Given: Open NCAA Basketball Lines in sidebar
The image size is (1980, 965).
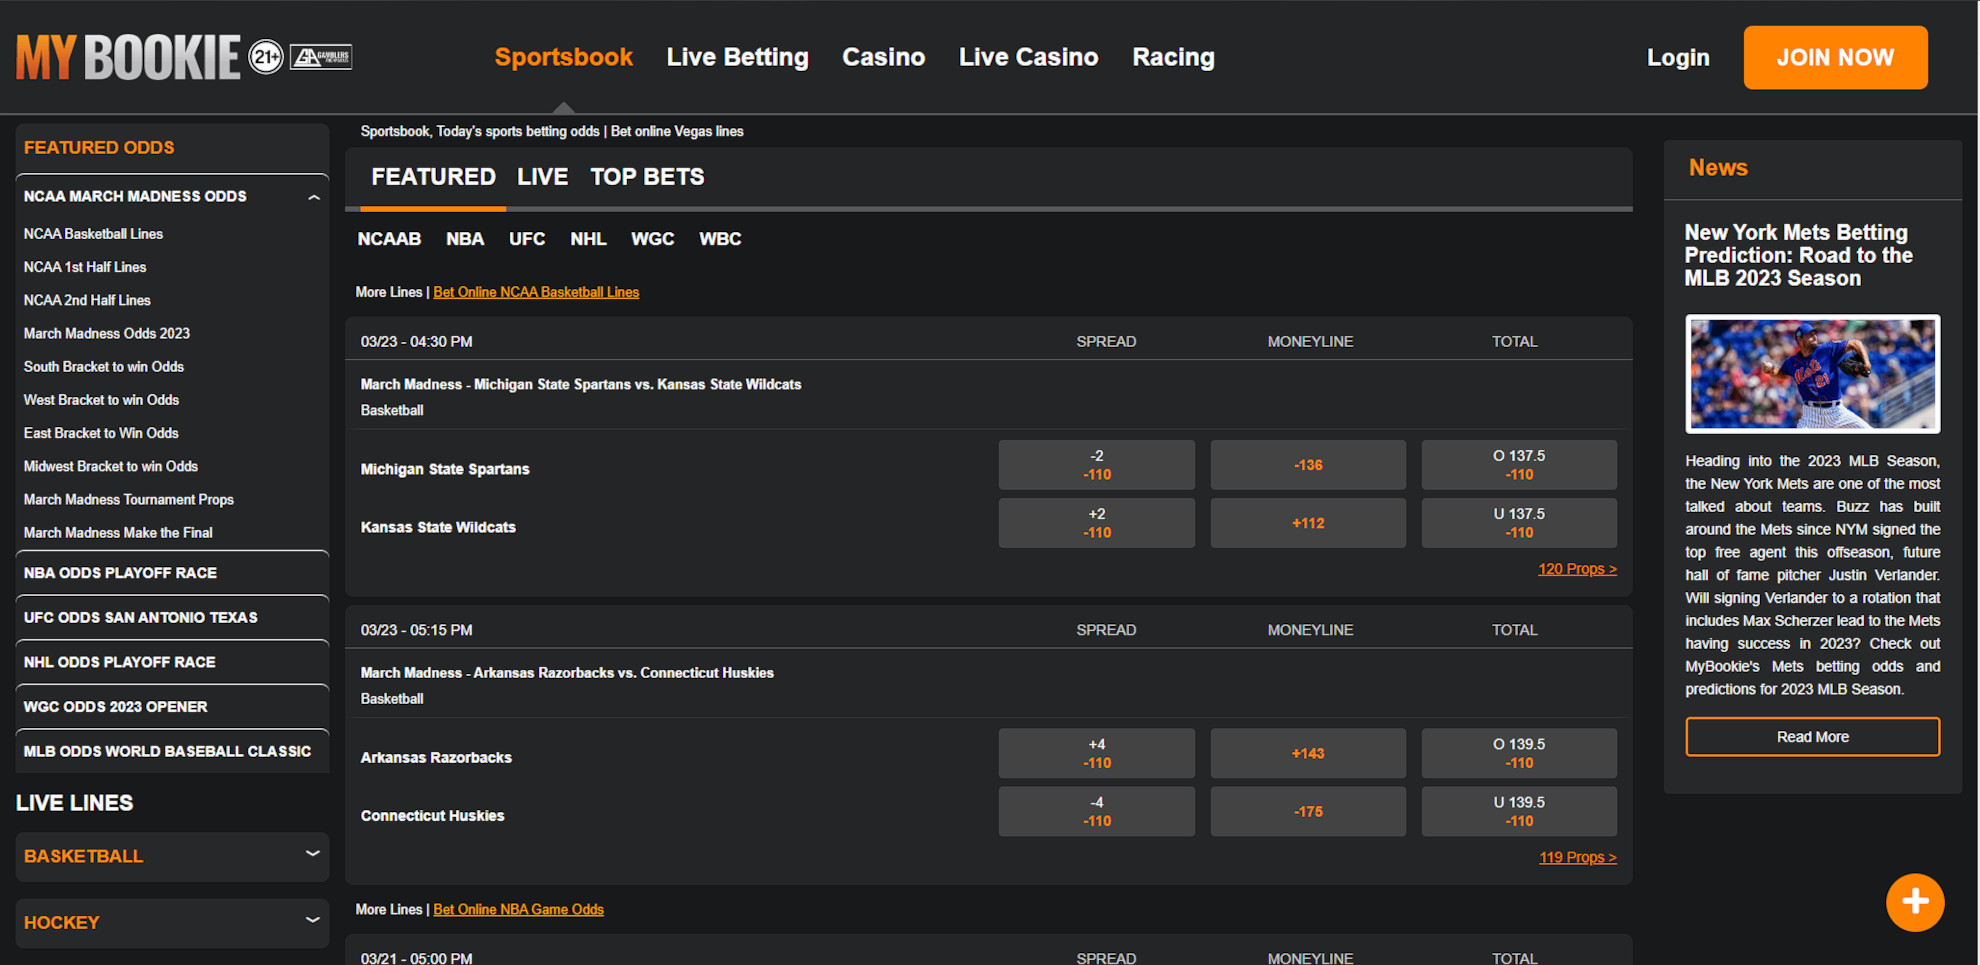Looking at the screenshot, I should 93,234.
